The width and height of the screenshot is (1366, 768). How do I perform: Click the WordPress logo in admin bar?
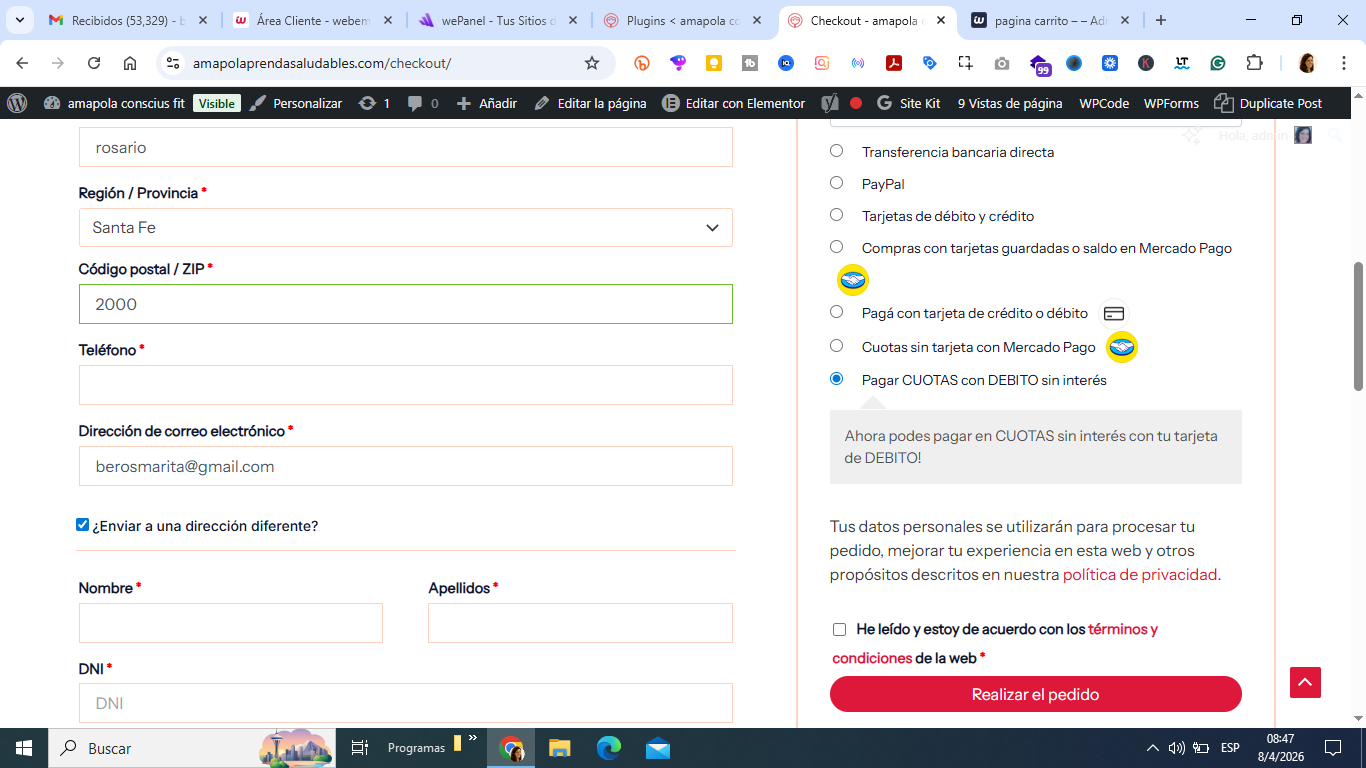(x=17, y=103)
